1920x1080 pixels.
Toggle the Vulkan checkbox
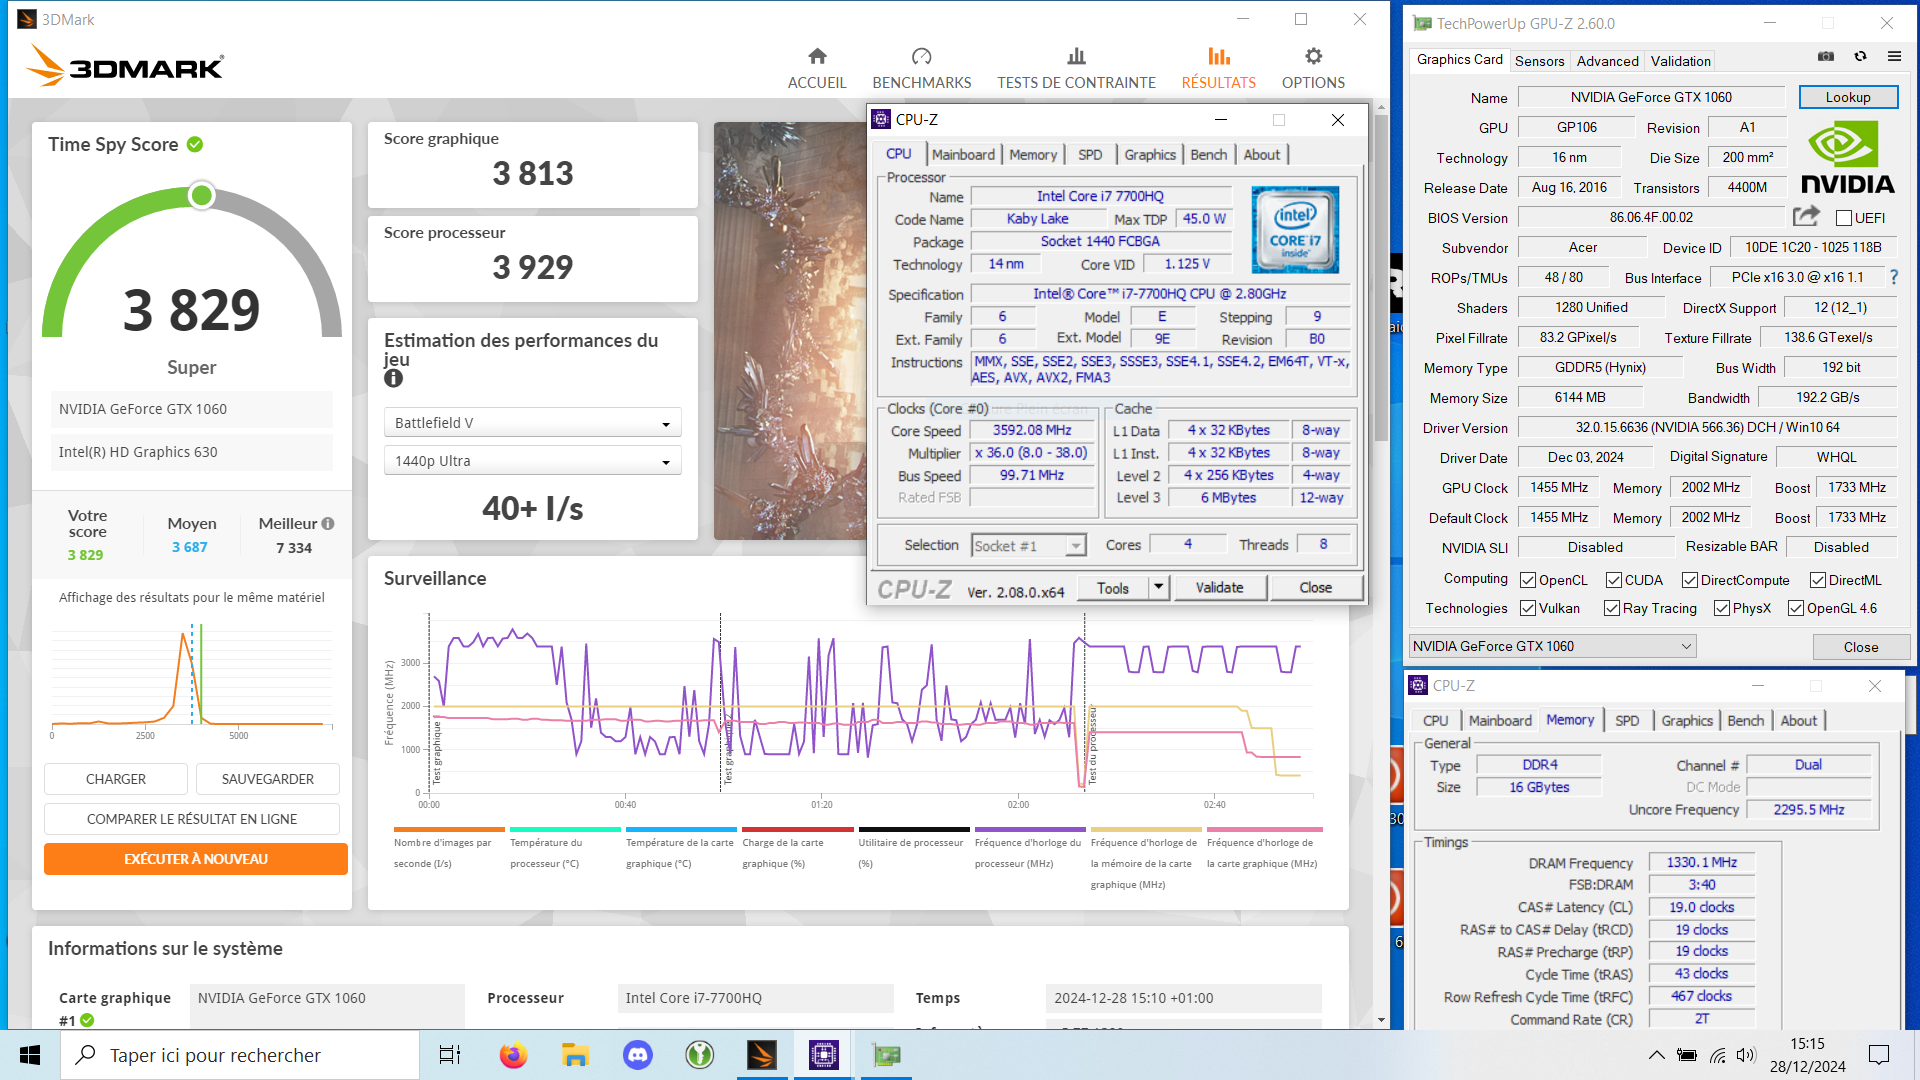(1528, 608)
